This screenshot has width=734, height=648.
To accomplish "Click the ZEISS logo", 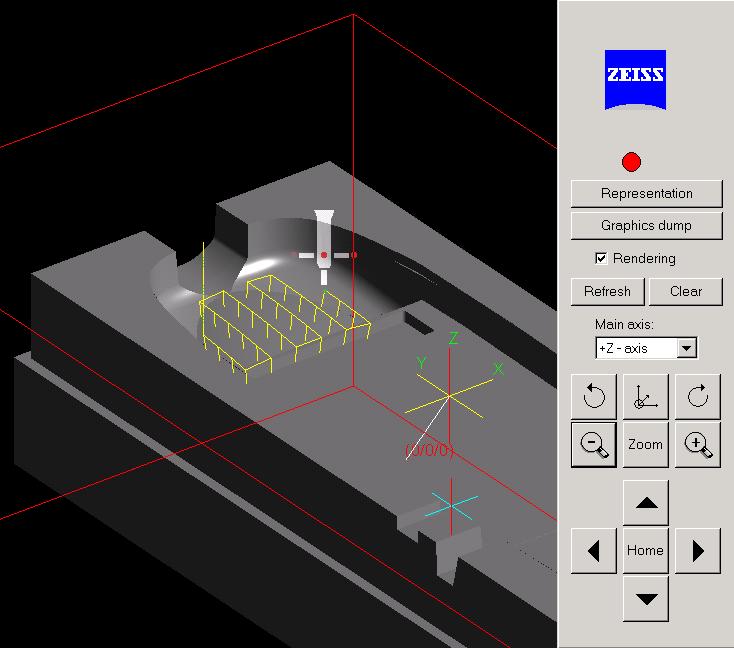I will (x=635, y=80).
